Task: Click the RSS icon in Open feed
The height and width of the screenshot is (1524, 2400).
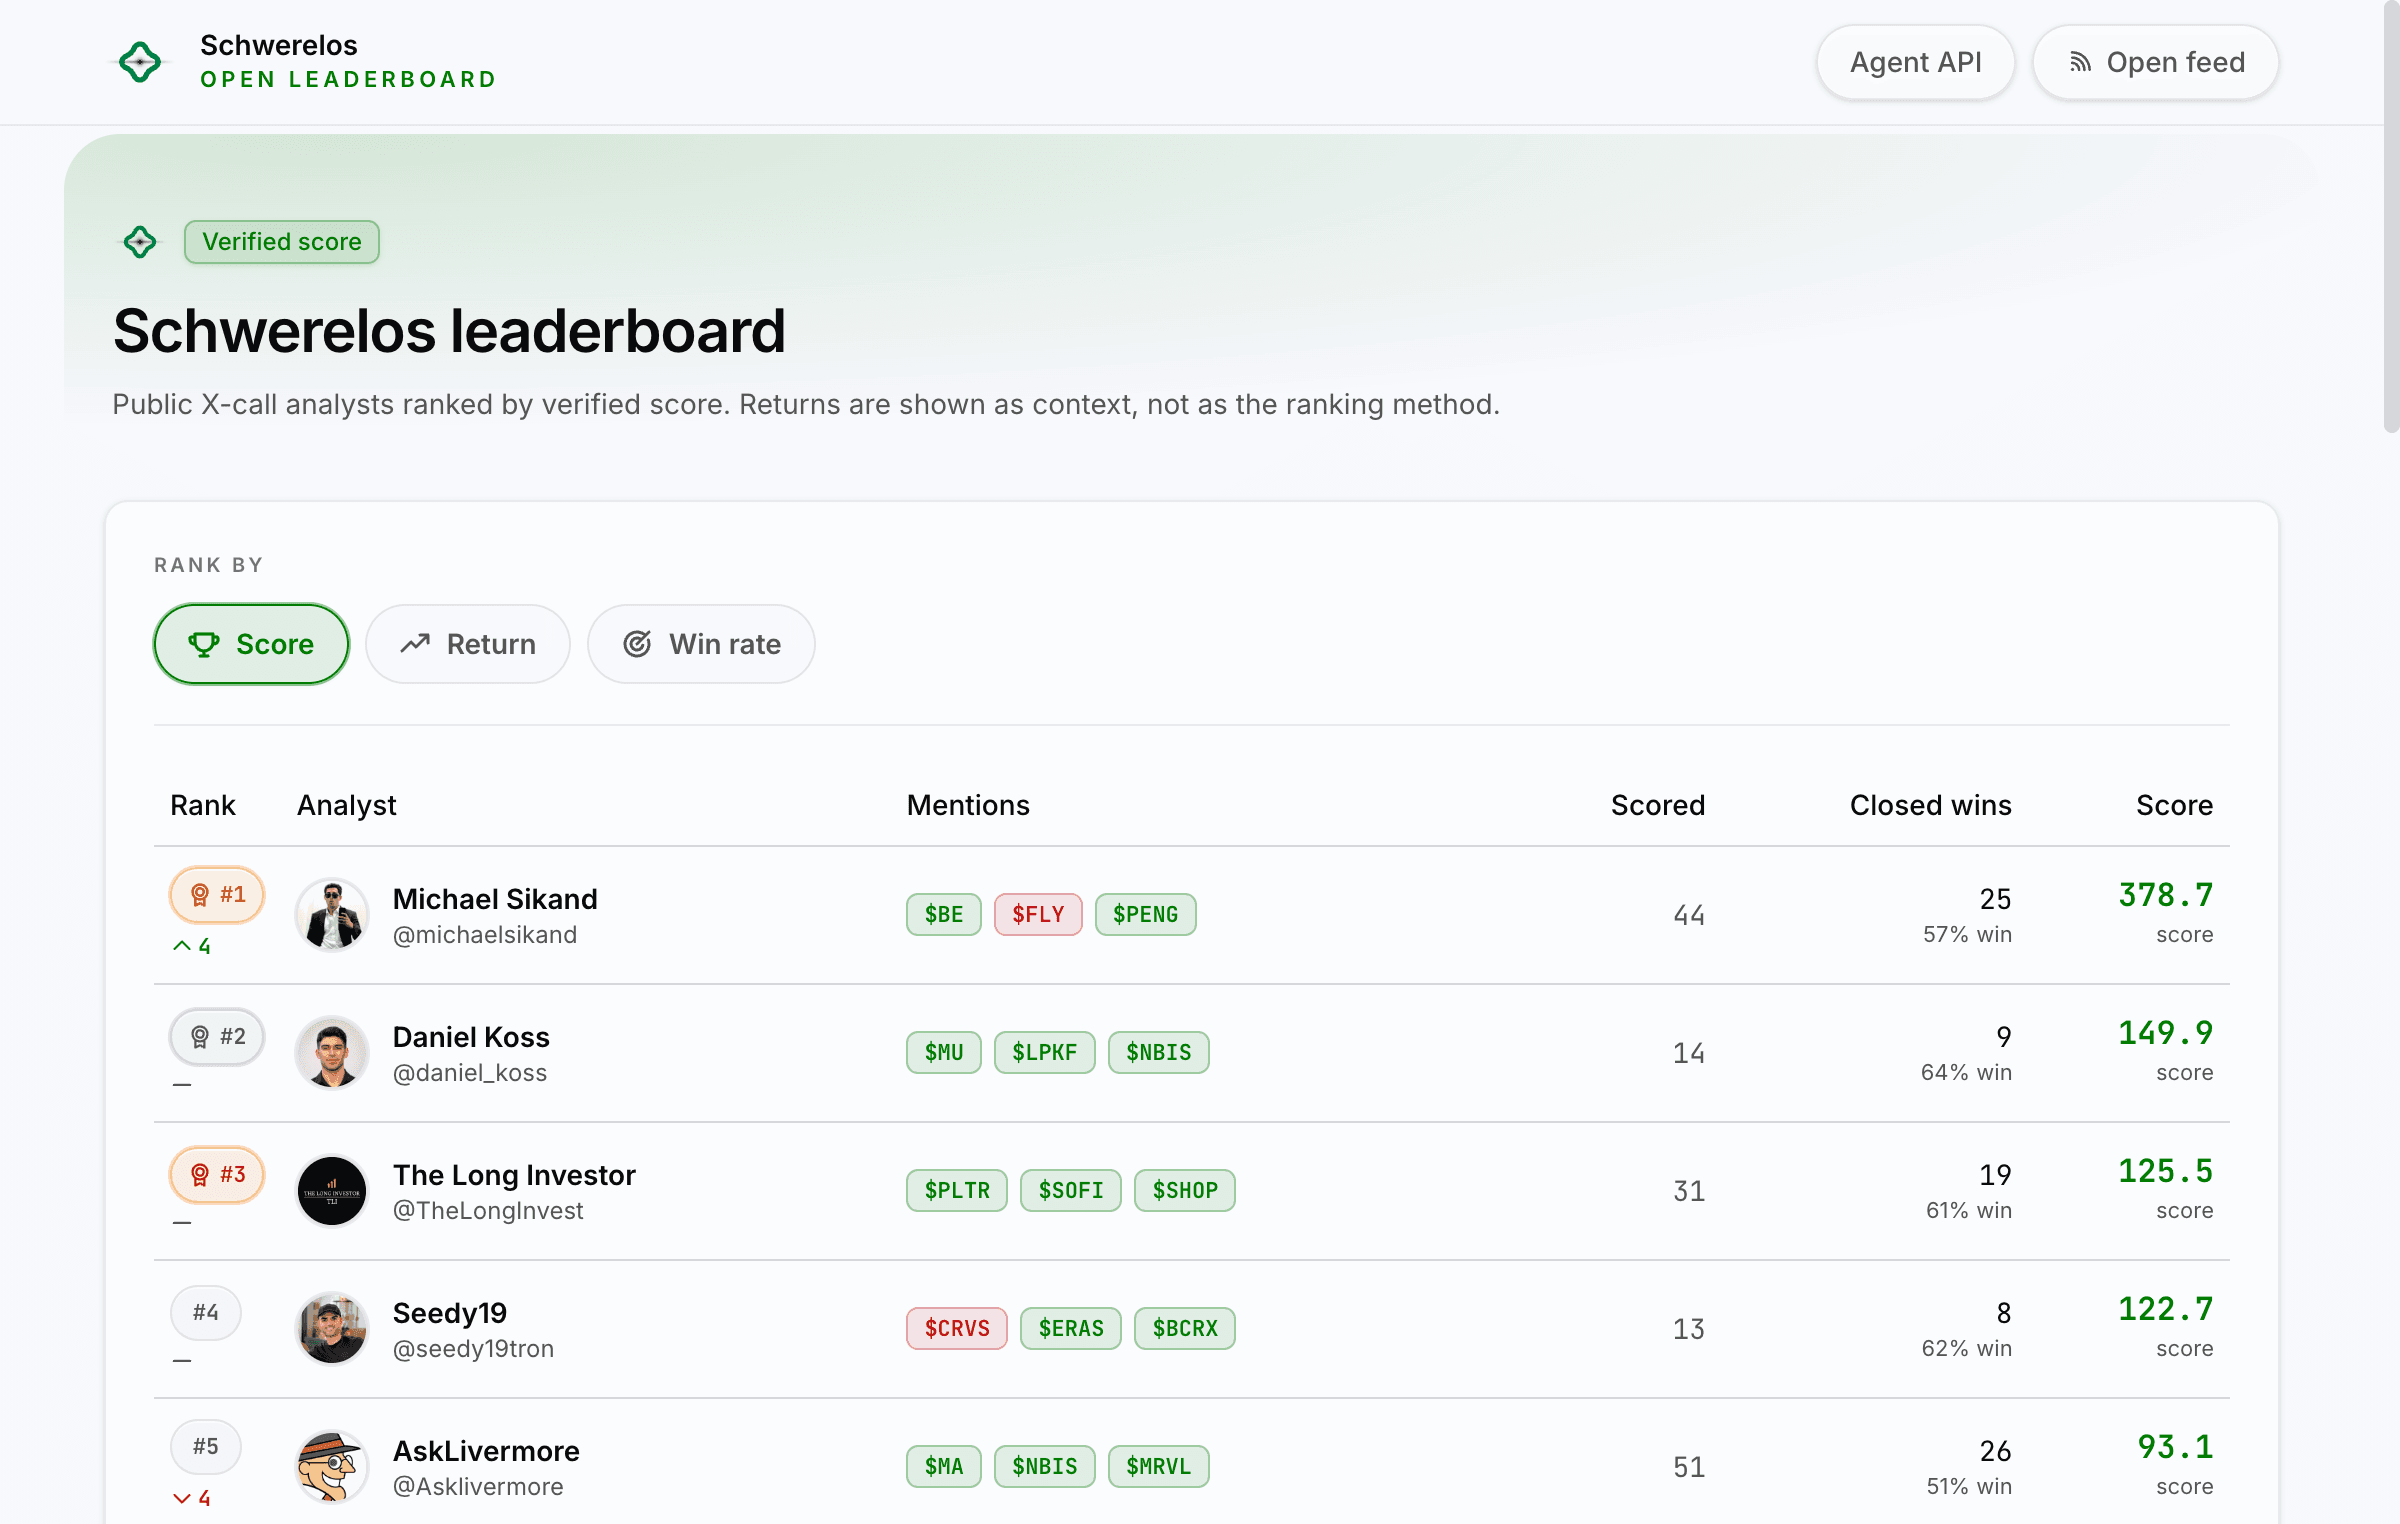Action: point(2080,62)
